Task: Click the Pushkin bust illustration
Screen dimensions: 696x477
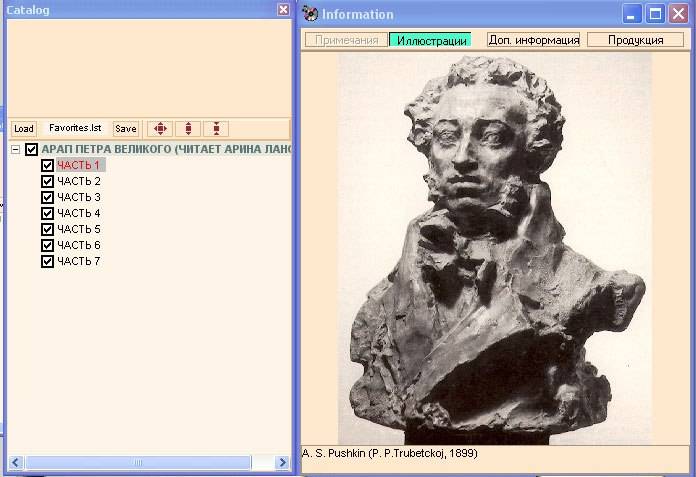Action: (x=495, y=249)
